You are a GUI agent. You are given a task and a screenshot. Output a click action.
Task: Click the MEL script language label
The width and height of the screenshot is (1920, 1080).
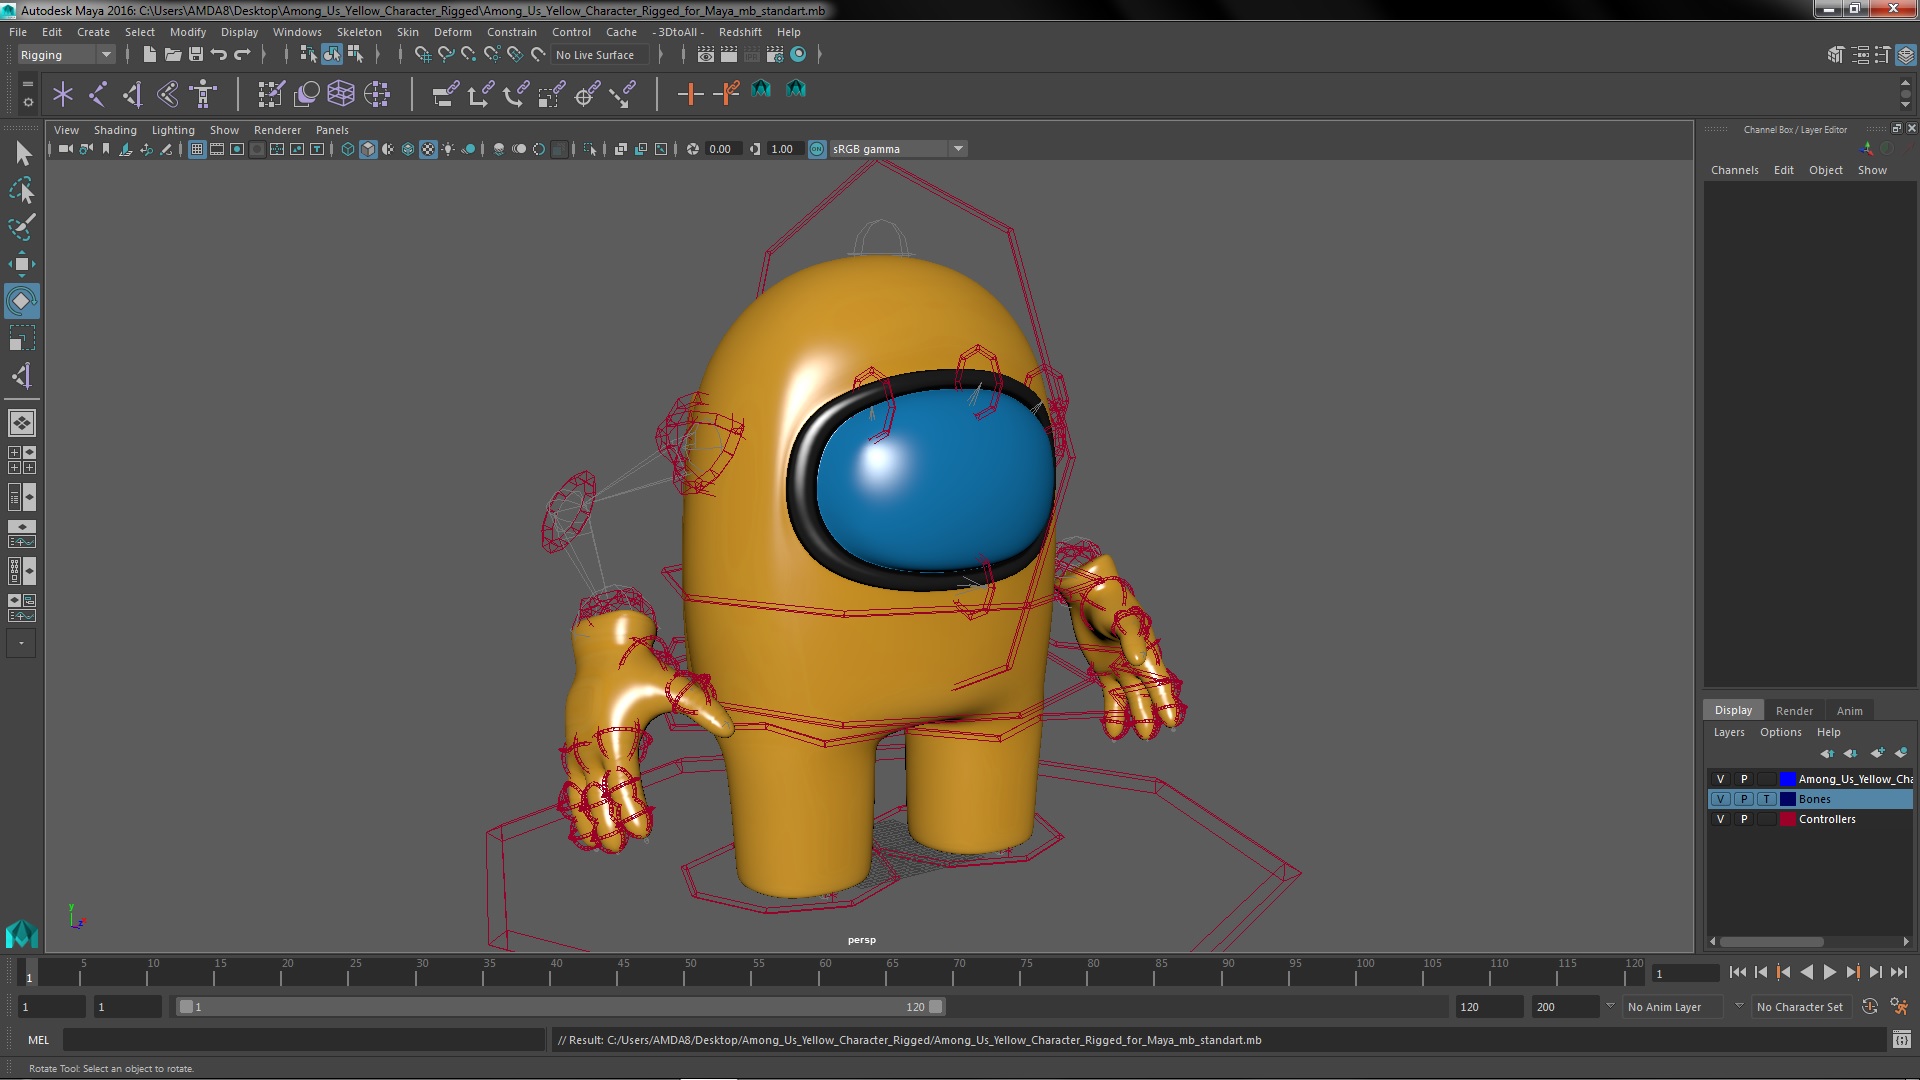38,1040
